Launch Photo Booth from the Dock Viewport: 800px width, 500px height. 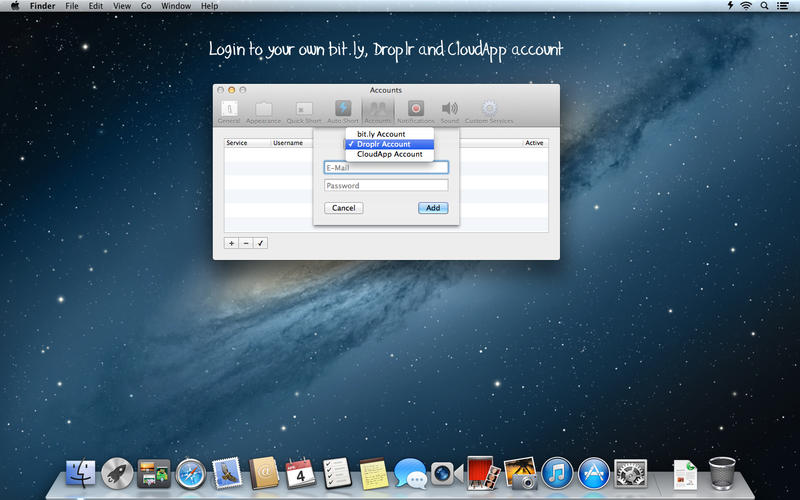[484, 473]
